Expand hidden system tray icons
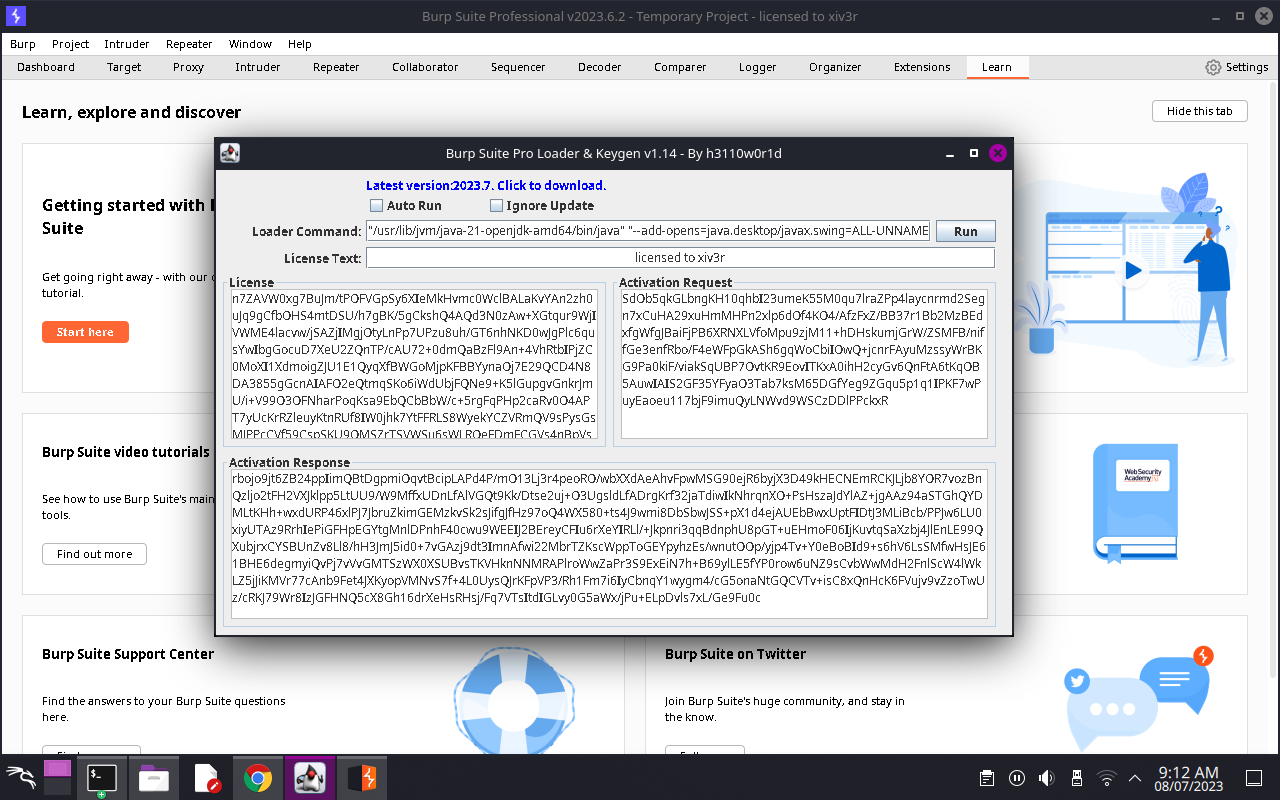Image resolution: width=1280 pixels, height=800 pixels. 1134,777
